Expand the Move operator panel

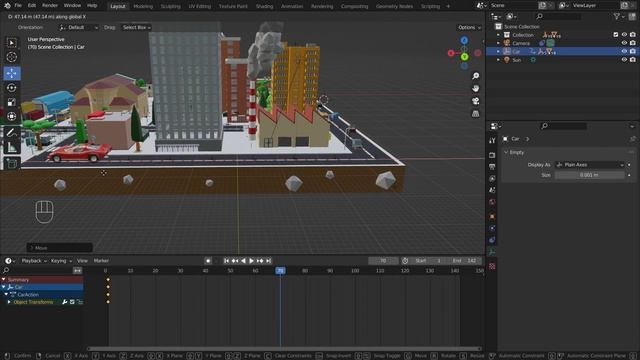click(60, 248)
